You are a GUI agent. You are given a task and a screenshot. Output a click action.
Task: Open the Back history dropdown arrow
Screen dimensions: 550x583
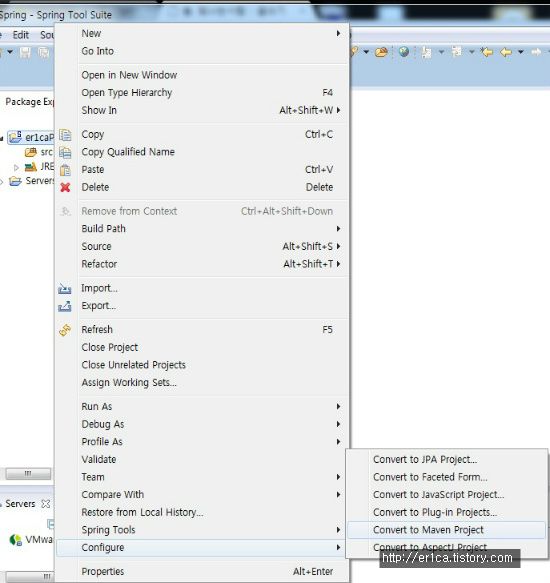click(x=521, y=52)
